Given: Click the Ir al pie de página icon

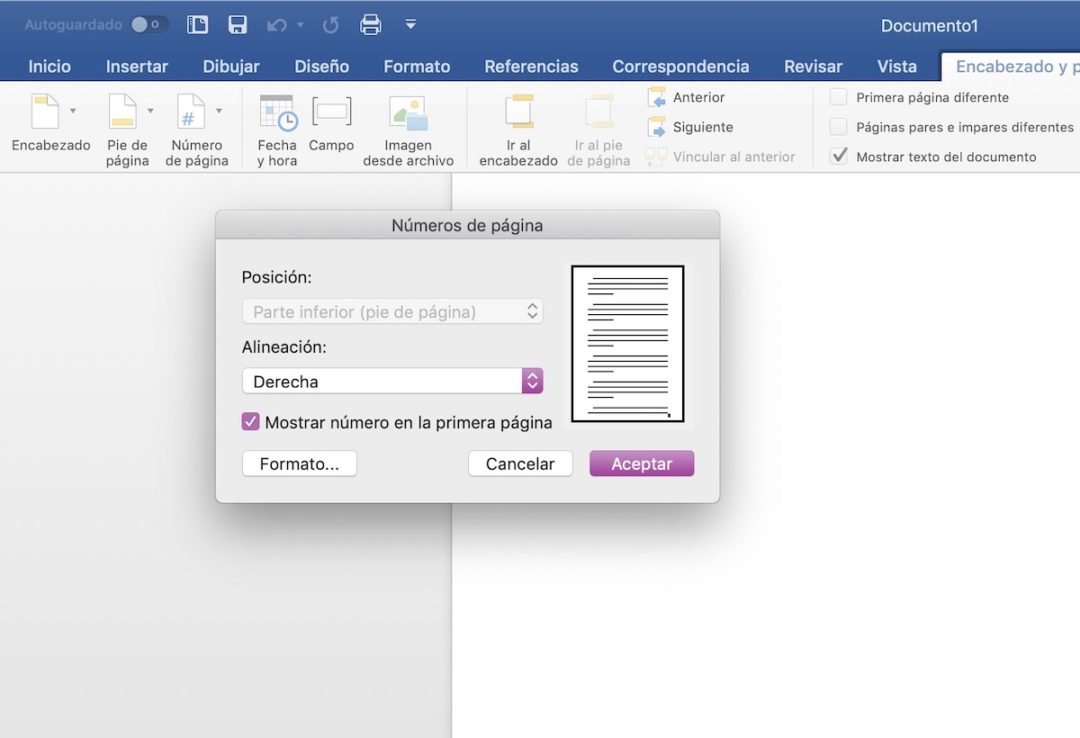Looking at the screenshot, I should (x=599, y=111).
